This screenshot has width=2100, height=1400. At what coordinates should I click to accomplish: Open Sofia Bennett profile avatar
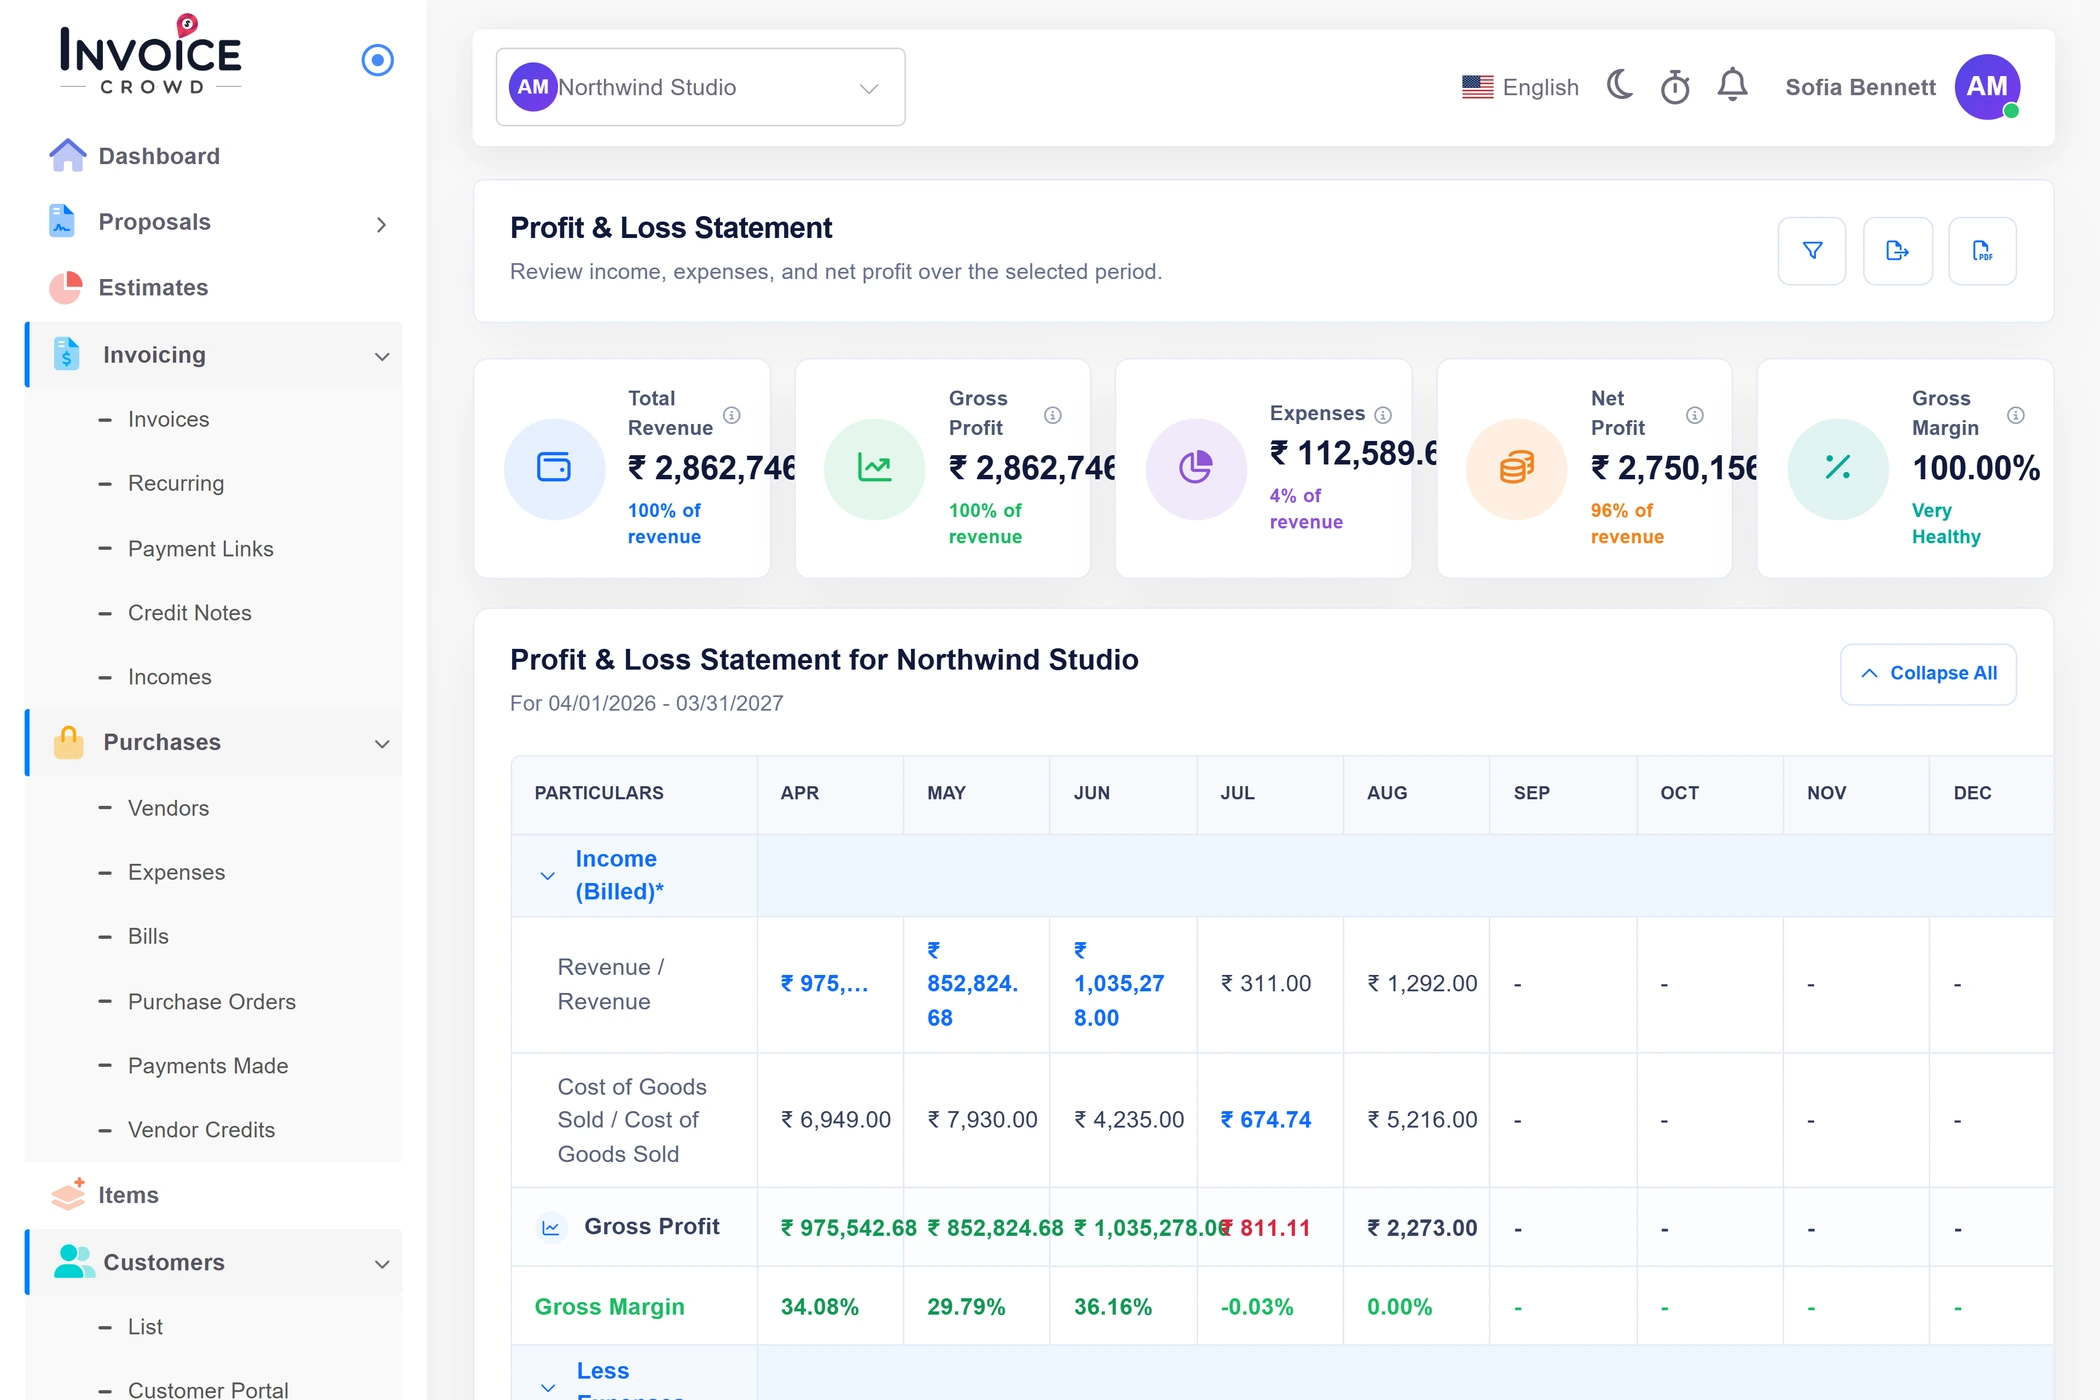[x=1987, y=87]
